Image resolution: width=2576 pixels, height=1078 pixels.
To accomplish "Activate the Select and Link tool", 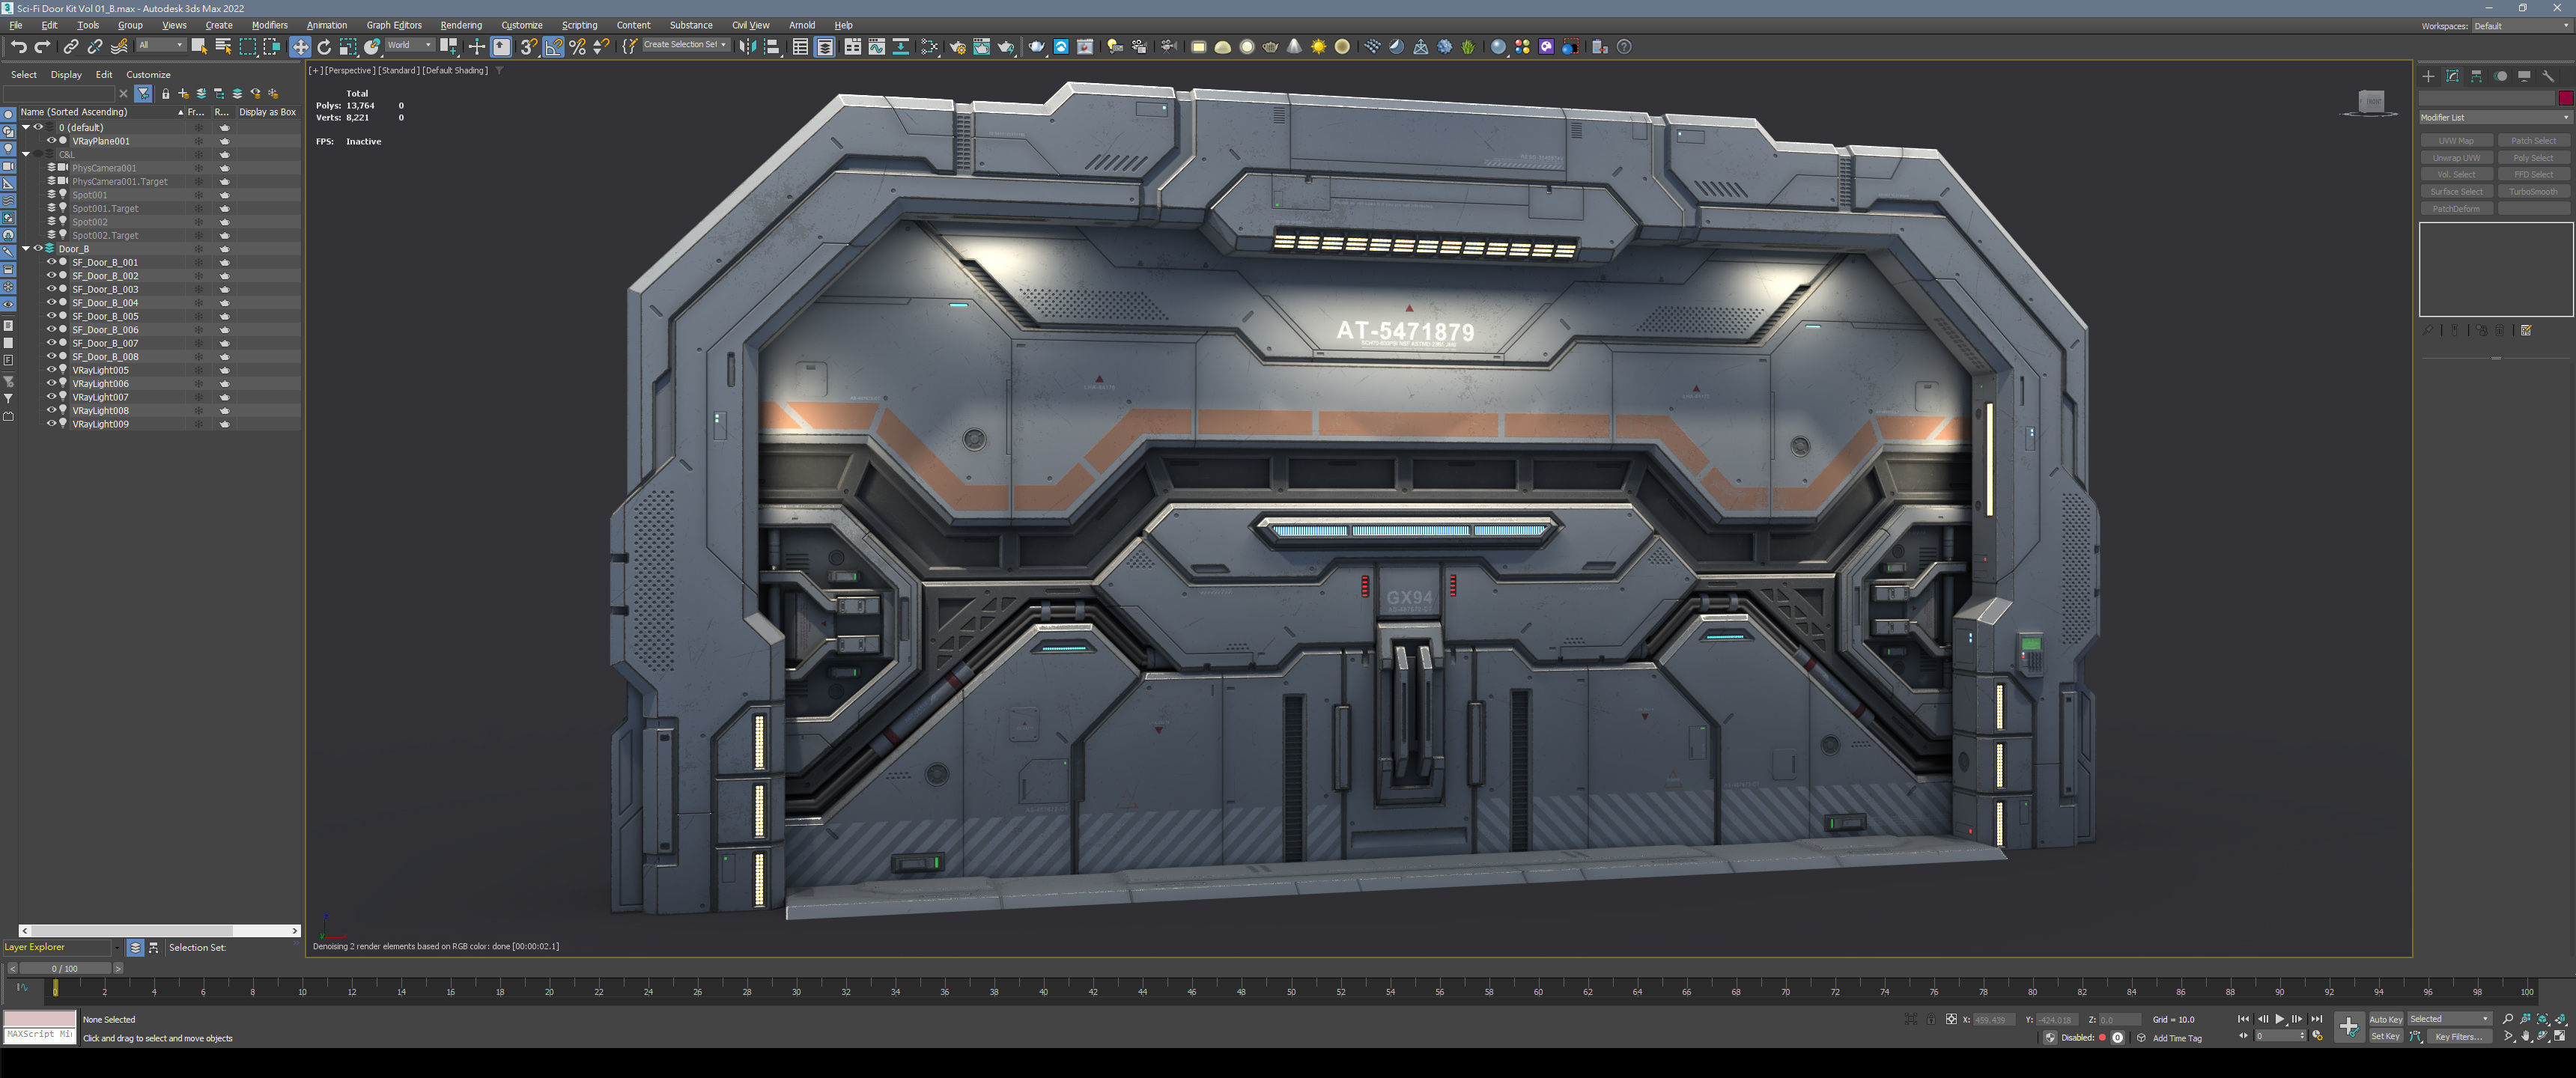I will 70,46.
